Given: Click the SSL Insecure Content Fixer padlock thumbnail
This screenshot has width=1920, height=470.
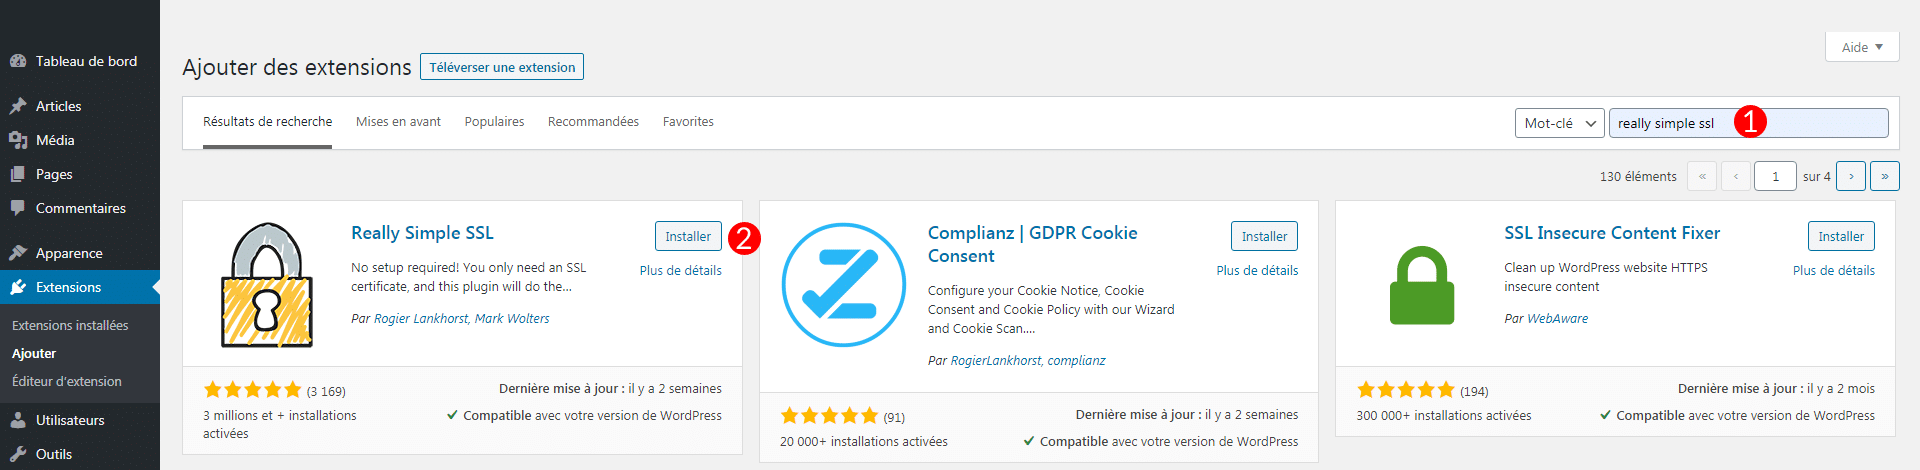Looking at the screenshot, I should [x=1422, y=285].
